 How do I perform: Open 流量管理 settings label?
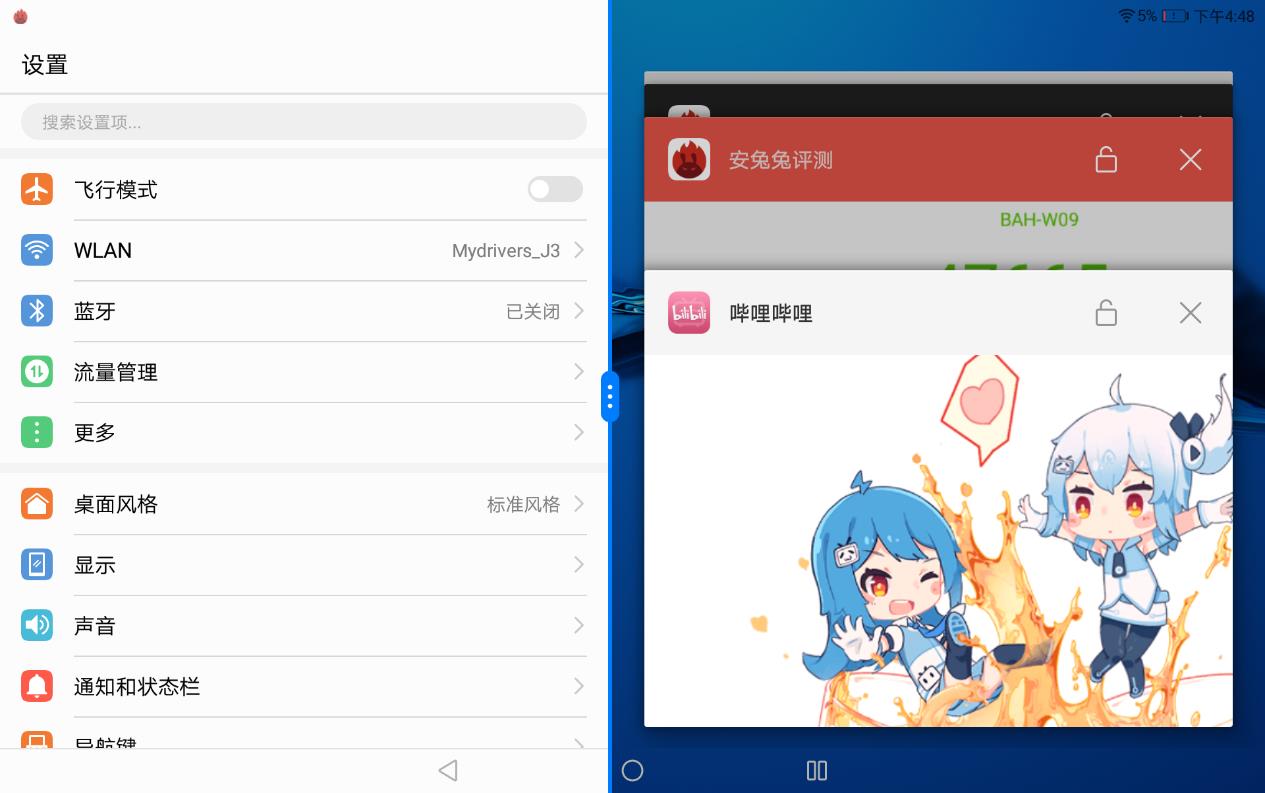(116, 372)
